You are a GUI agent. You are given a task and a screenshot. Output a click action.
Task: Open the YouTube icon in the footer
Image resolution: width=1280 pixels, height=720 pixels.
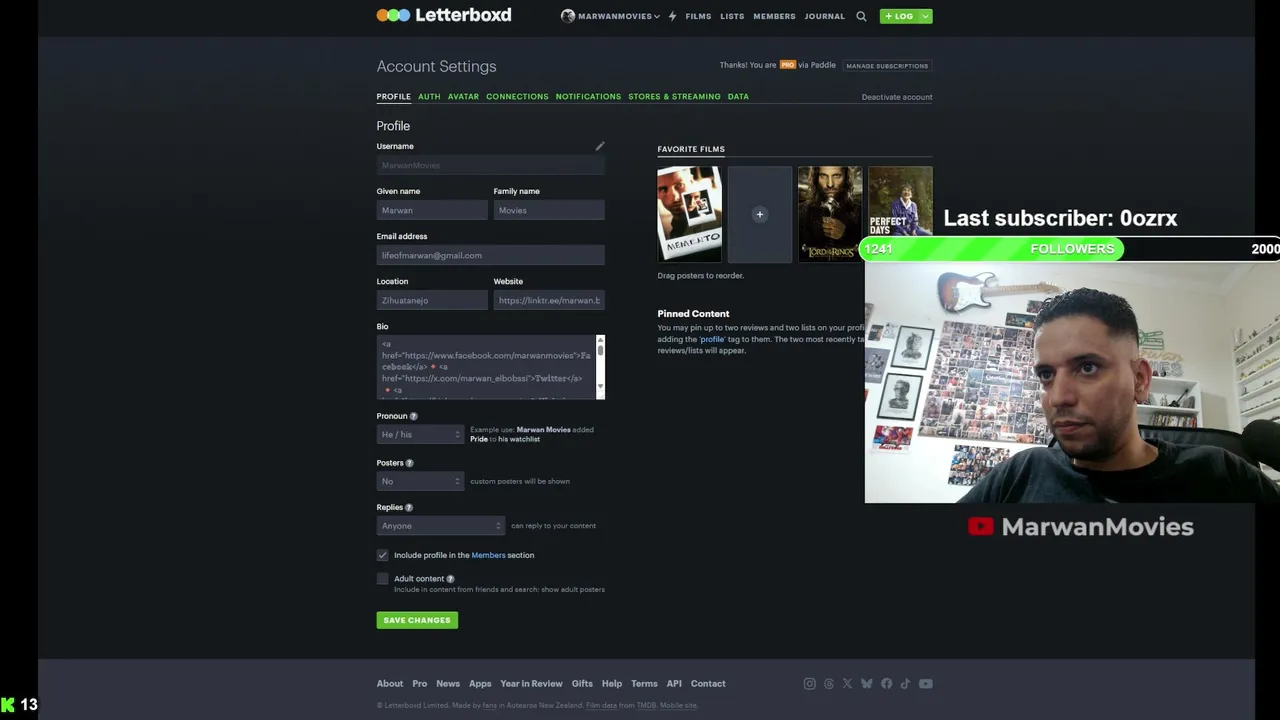(x=926, y=684)
